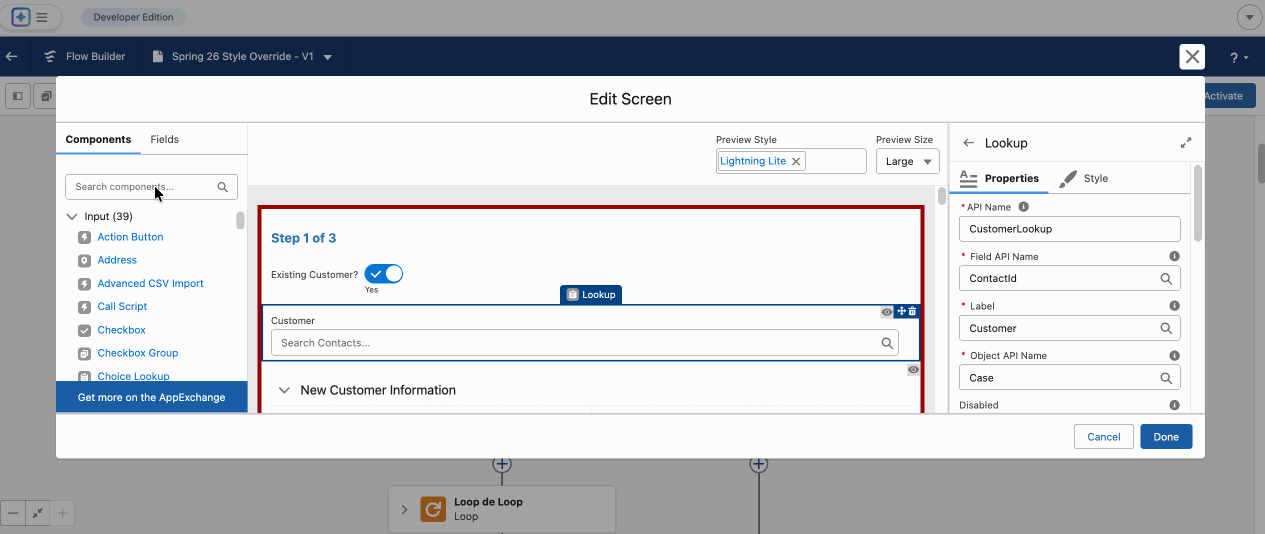The height and width of the screenshot is (534, 1265).
Task: Collapse the New Customer Information section
Action: (284, 390)
